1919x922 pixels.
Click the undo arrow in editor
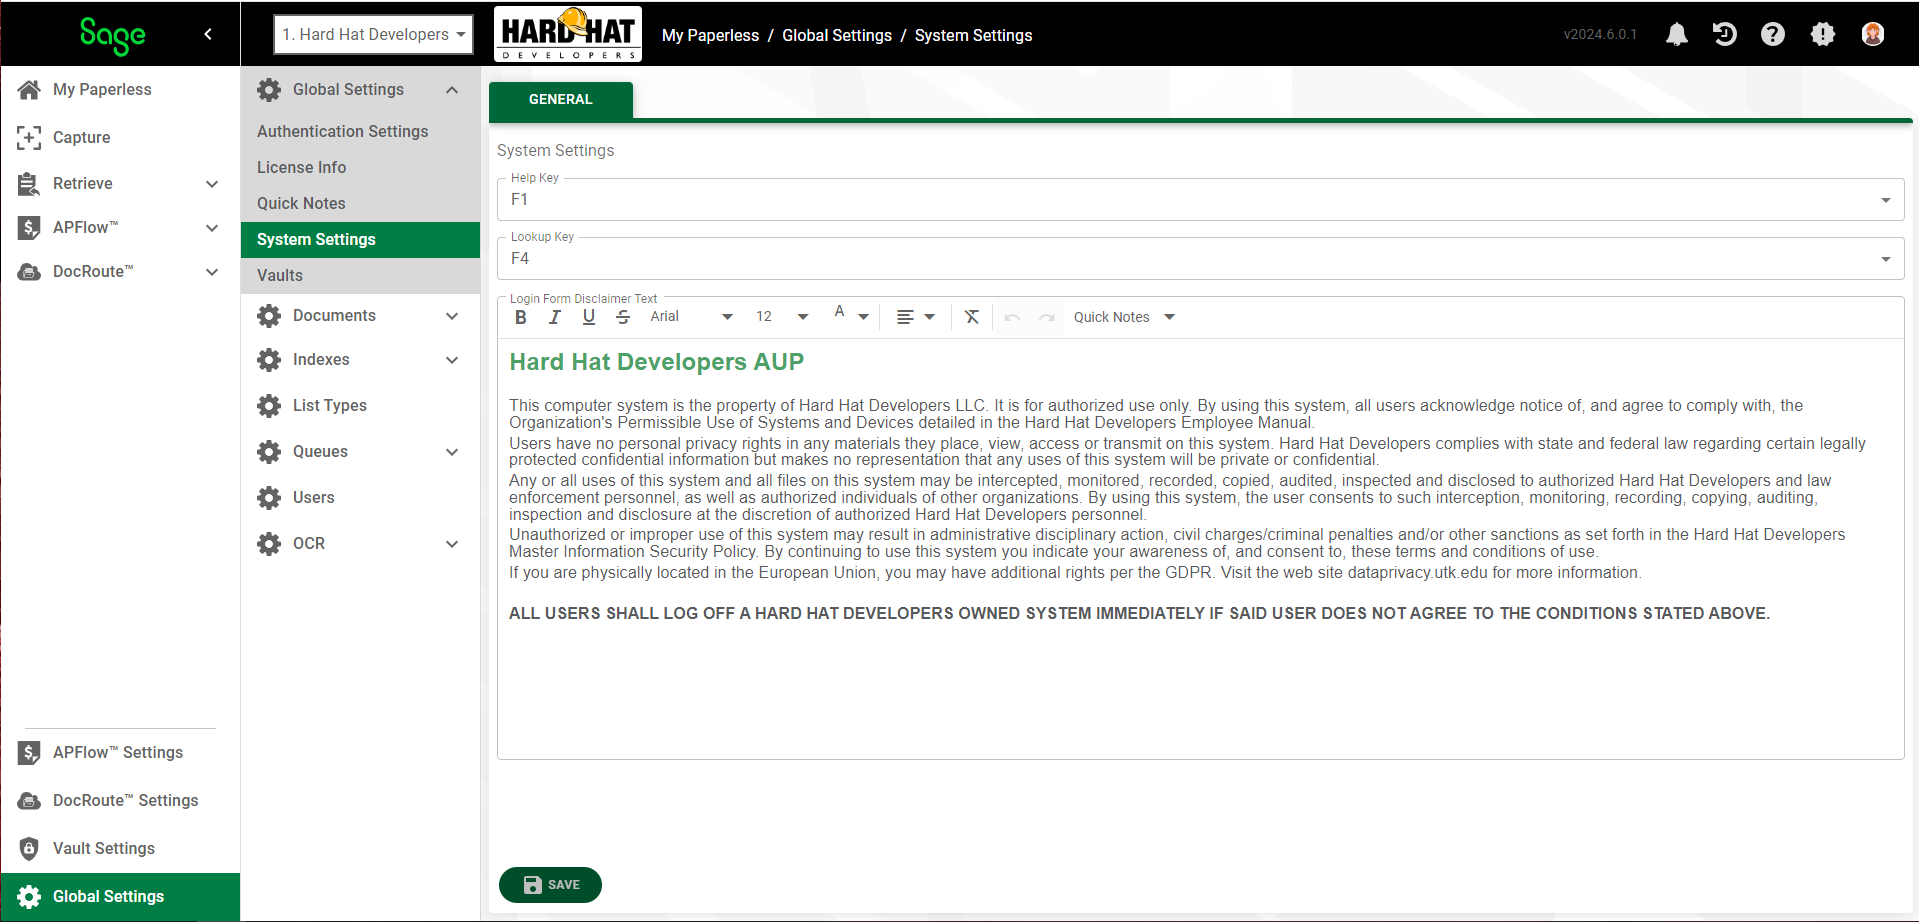point(1012,317)
